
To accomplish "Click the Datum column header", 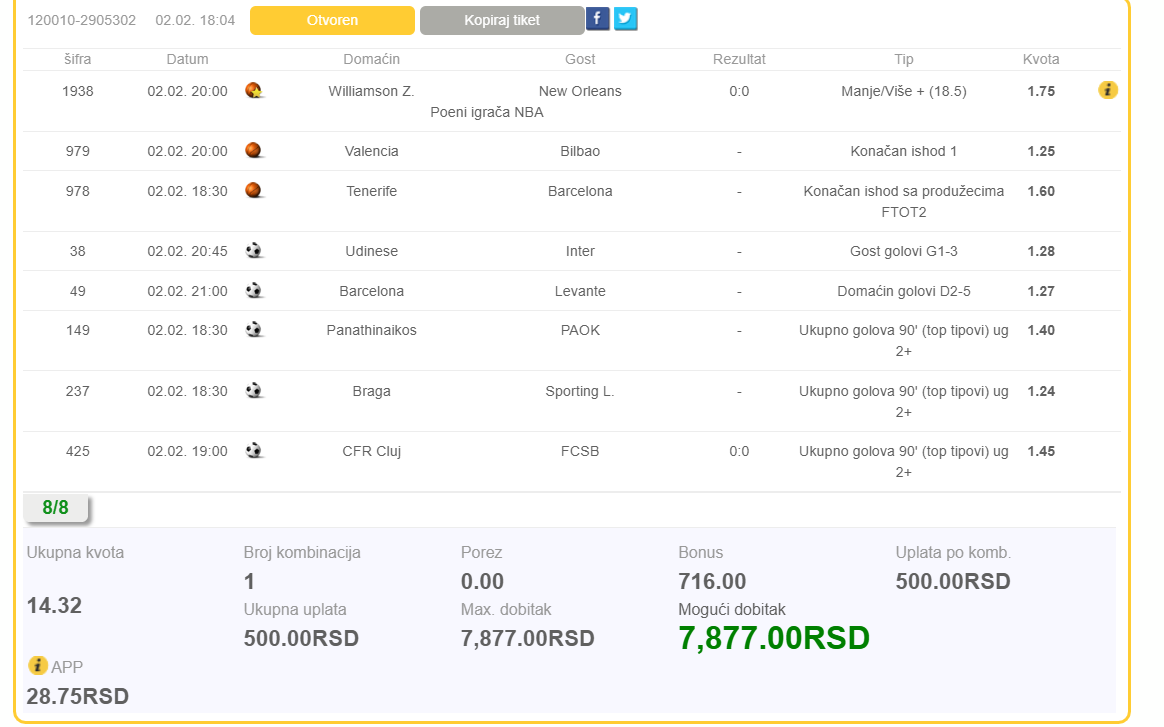I will 187,59.
